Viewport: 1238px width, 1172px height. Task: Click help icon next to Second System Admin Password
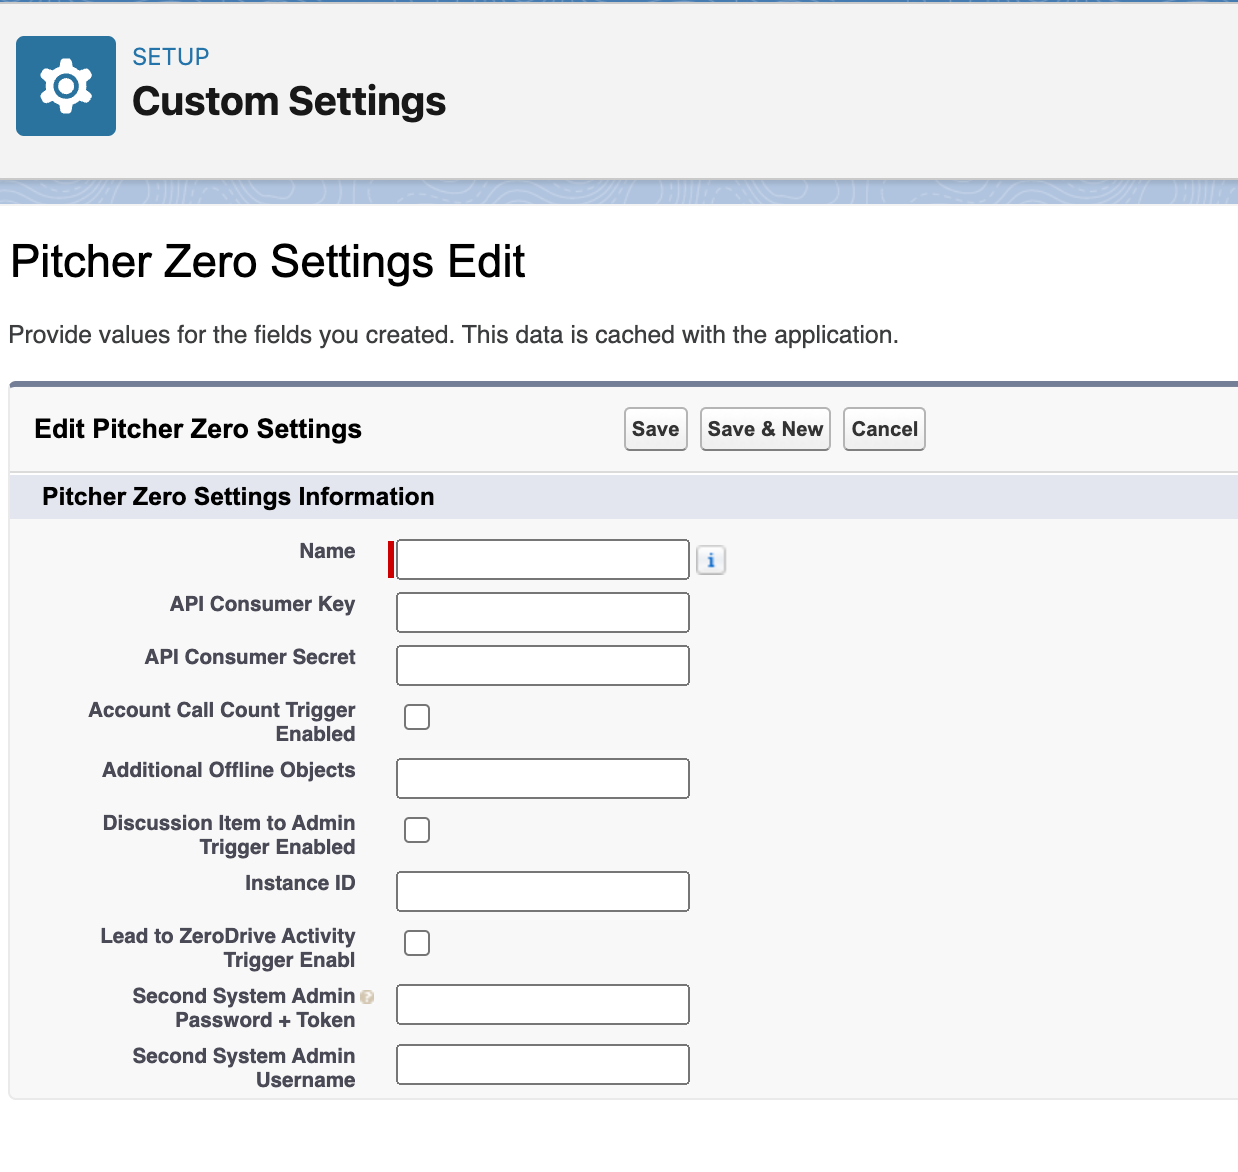click(x=367, y=997)
